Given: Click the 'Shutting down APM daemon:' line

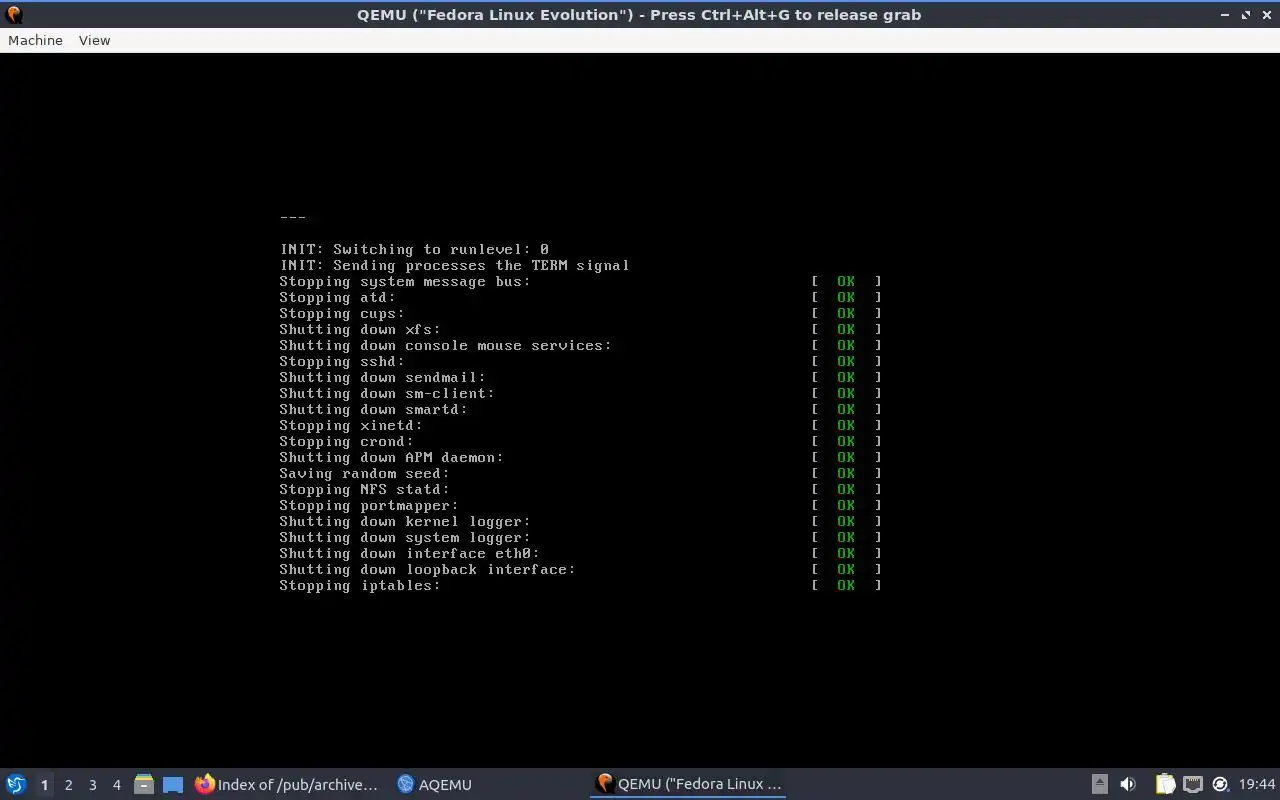Looking at the screenshot, I should pos(391,457).
